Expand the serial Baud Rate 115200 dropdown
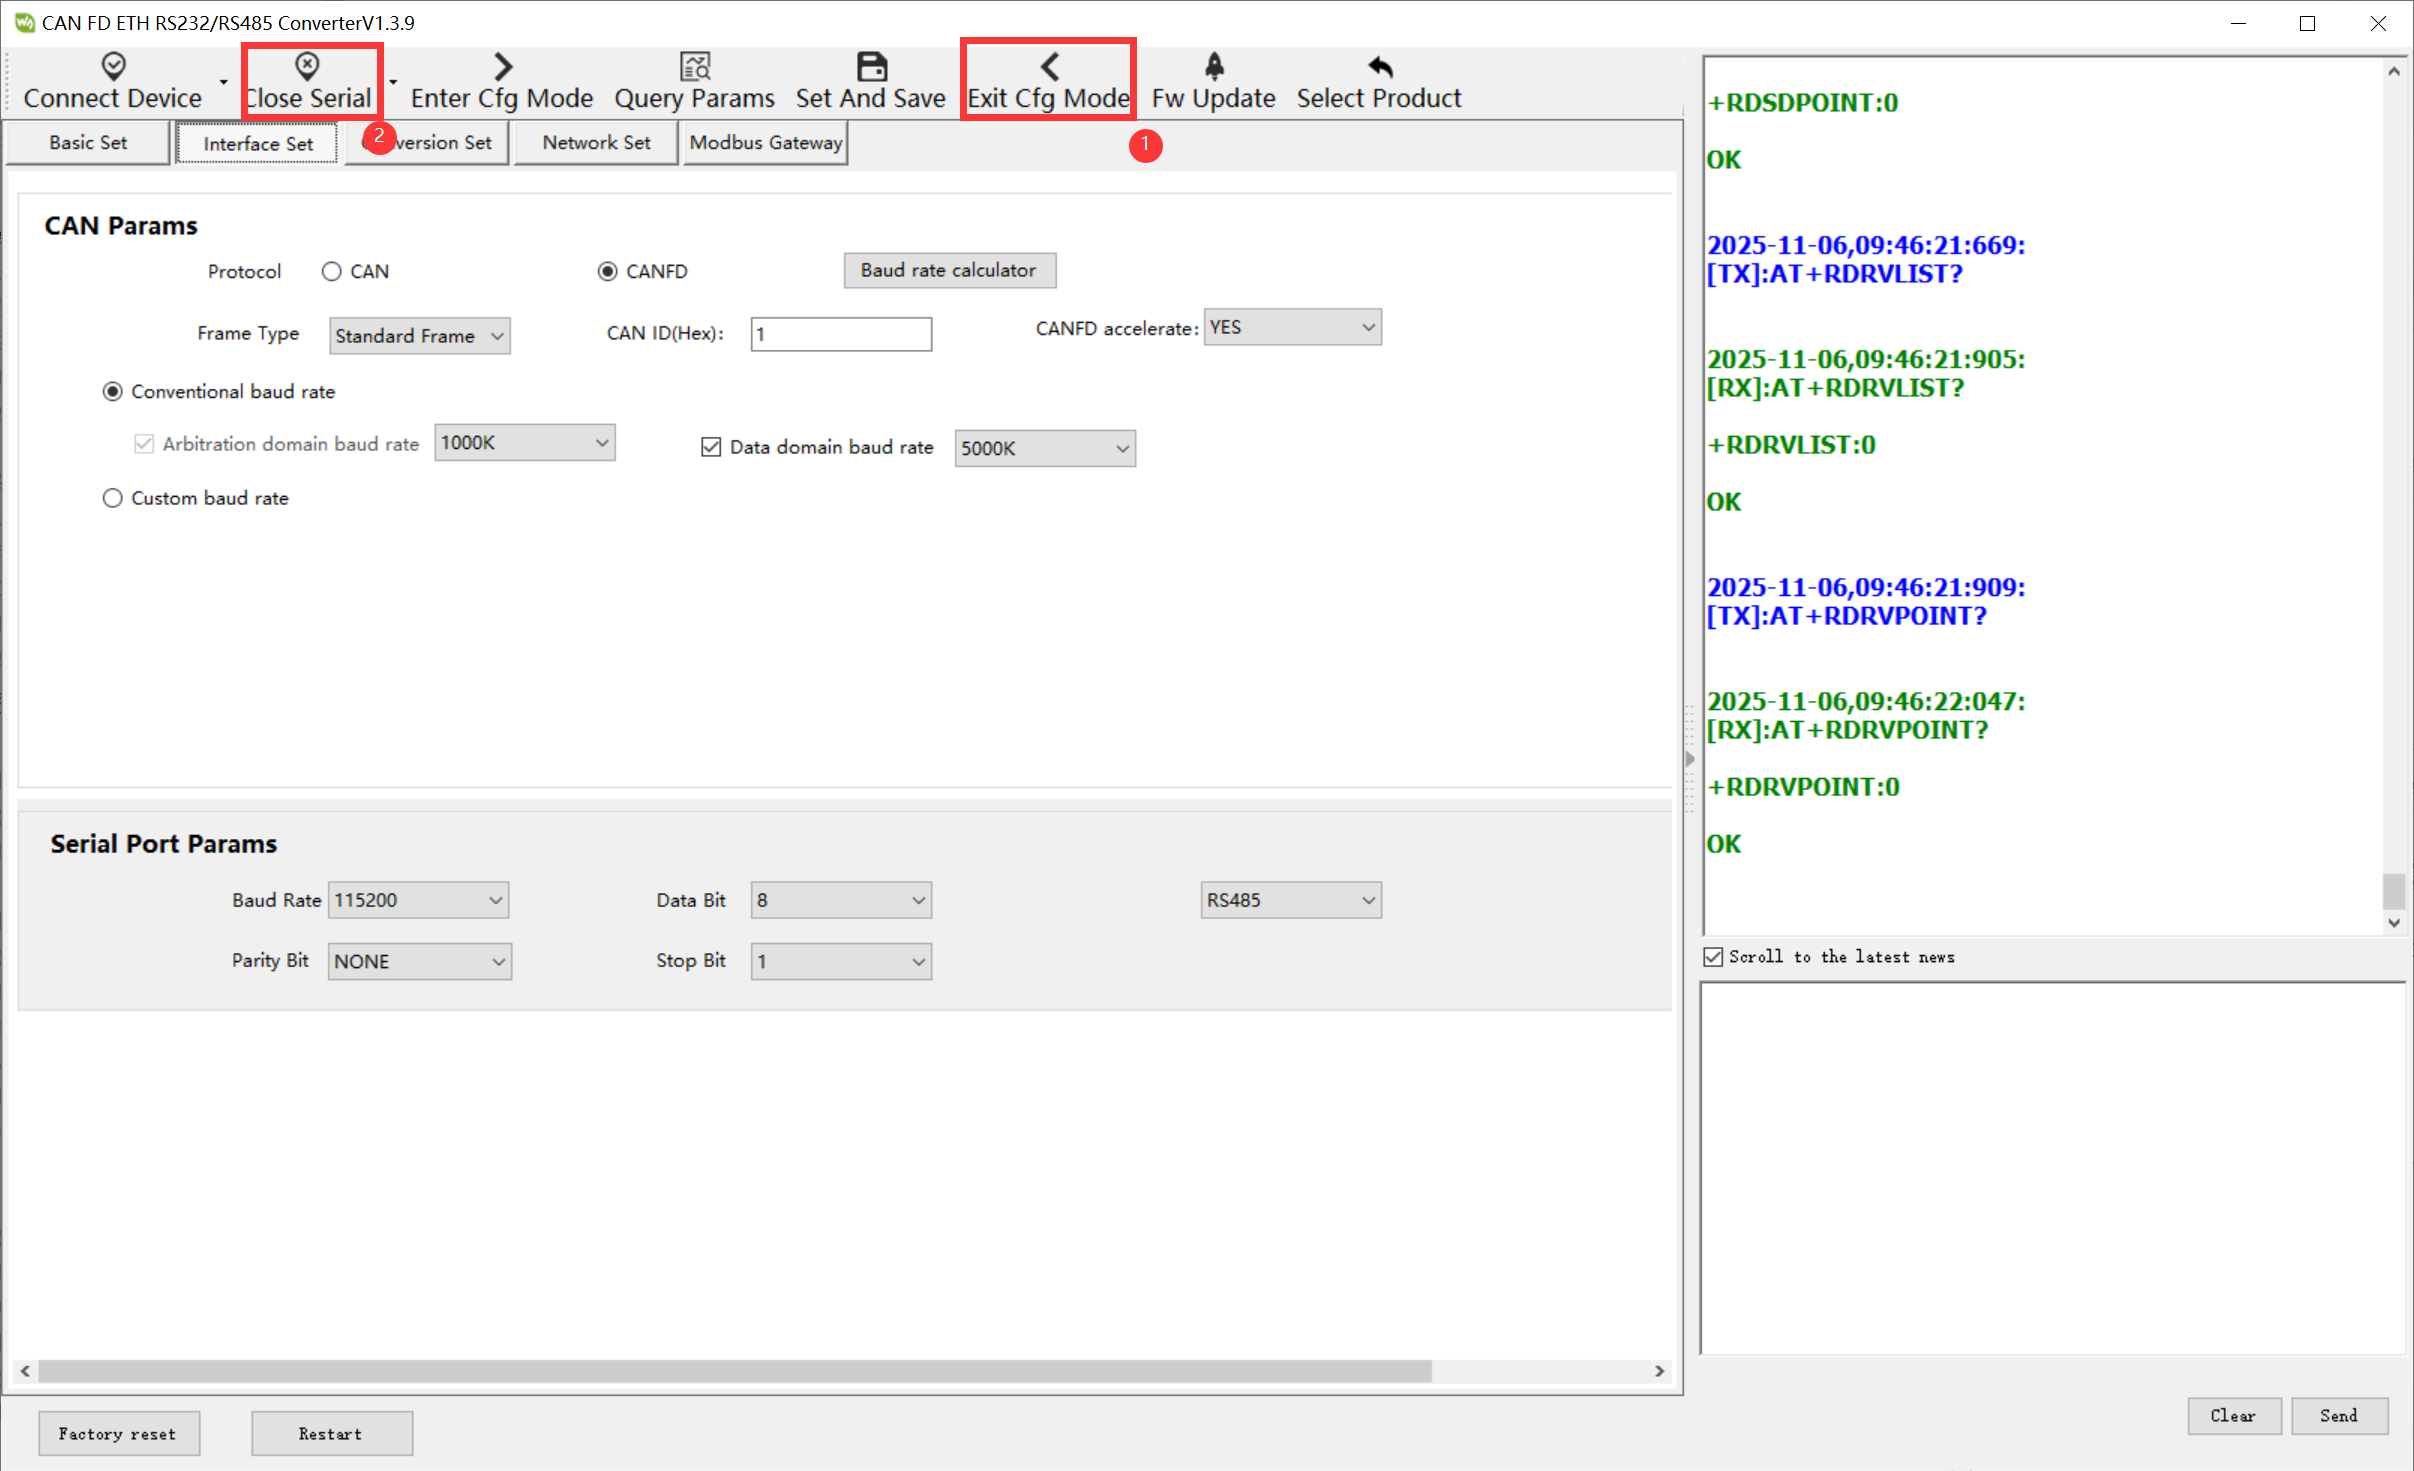This screenshot has height=1471, width=2414. (x=418, y=900)
